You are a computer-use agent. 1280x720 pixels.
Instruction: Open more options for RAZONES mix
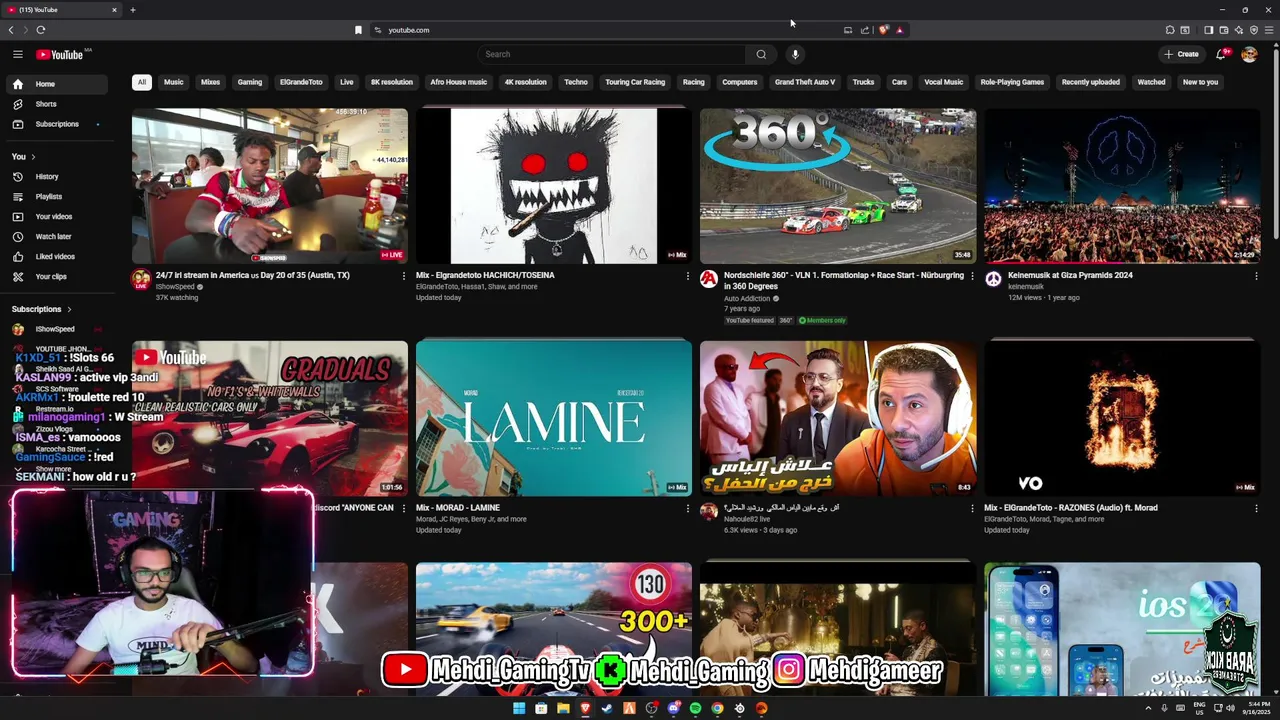1256,509
